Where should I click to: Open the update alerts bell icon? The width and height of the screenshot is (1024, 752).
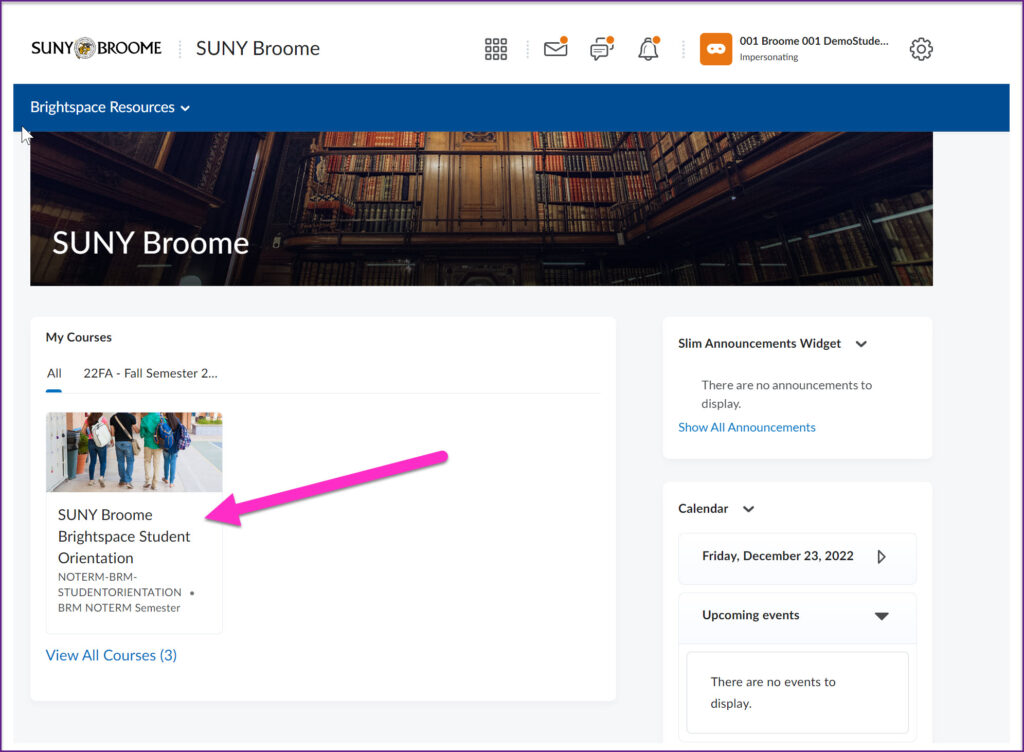tap(648, 49)
